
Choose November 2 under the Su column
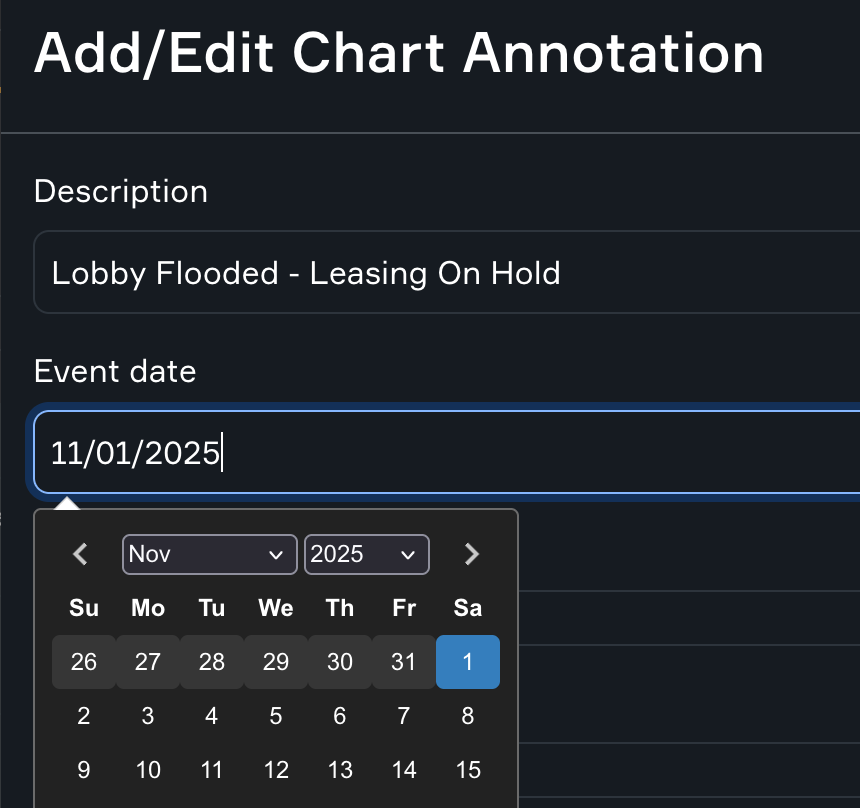pyautogui.click(x=83, y=716)
